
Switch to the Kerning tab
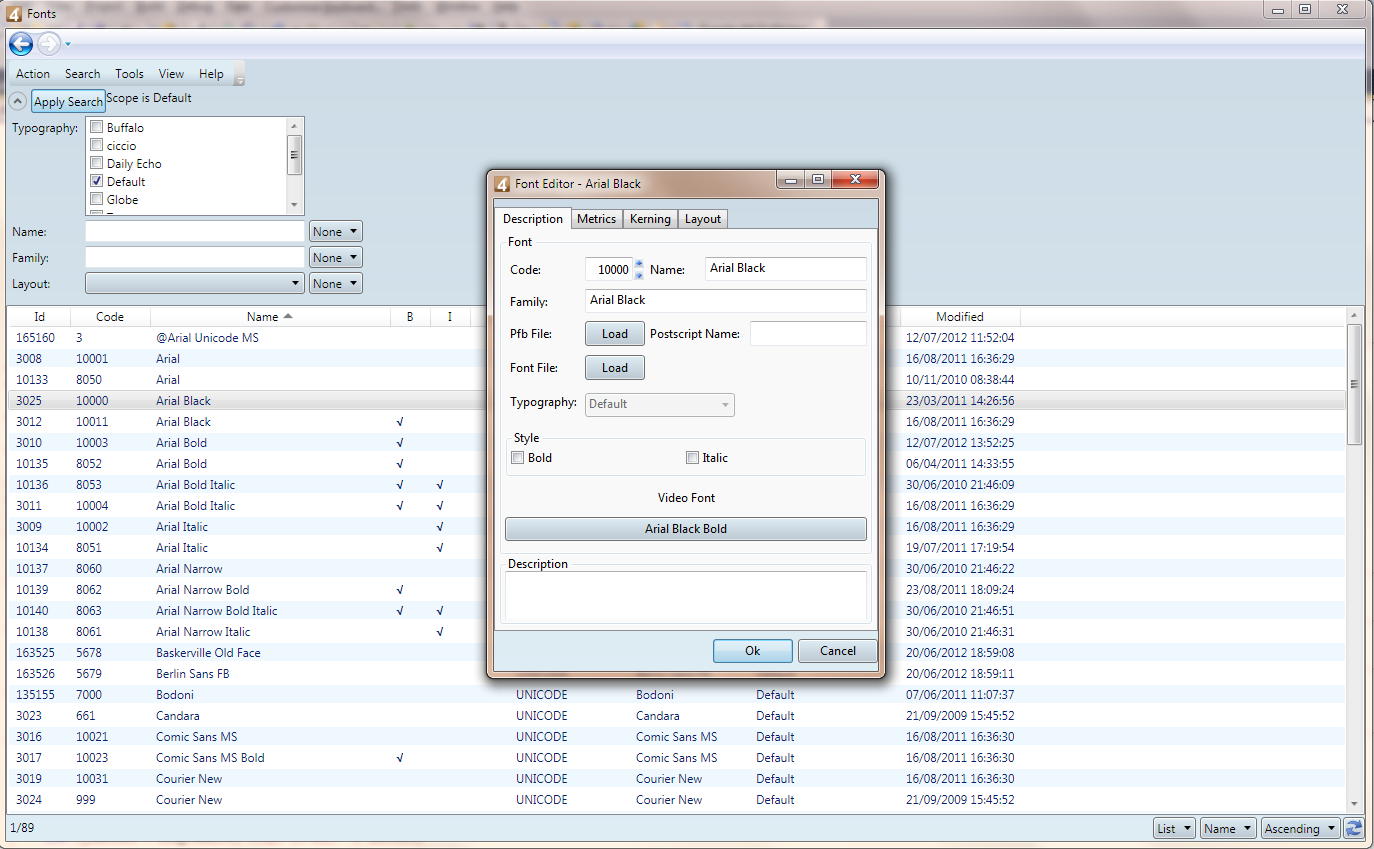pyautogui.click(x=650, y=219)
